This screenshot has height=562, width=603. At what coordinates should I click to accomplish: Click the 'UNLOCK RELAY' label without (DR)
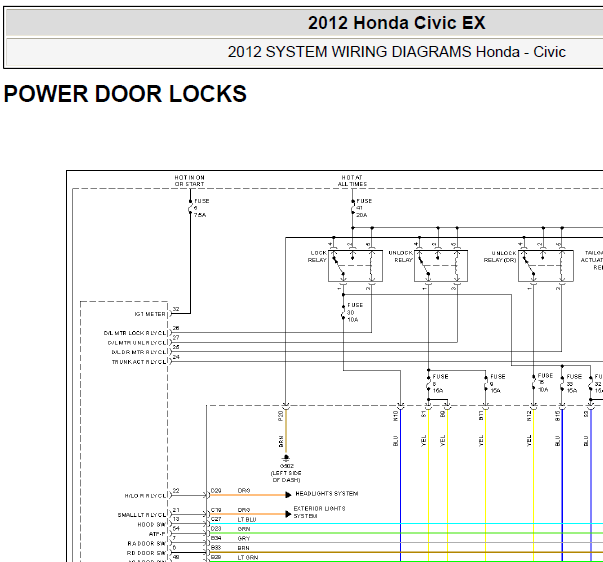pos(401,257)
